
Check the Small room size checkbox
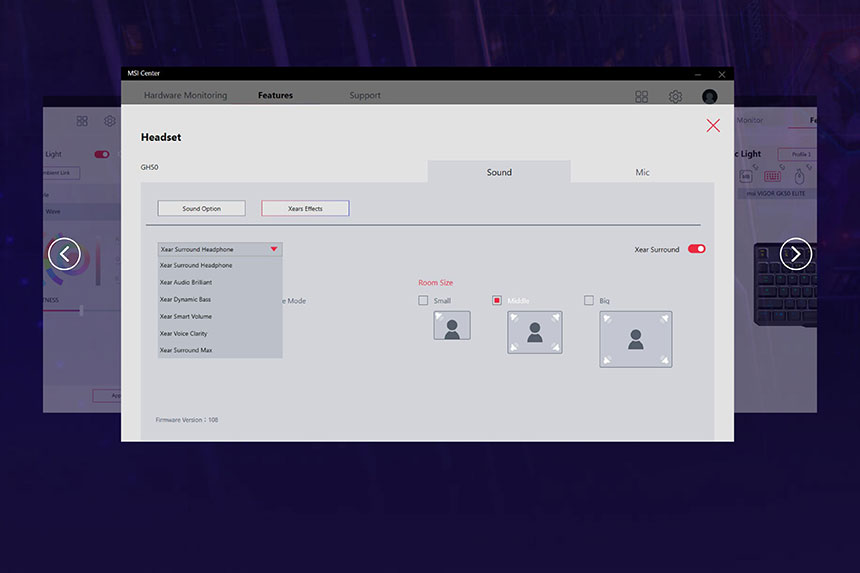coord(423,300)
